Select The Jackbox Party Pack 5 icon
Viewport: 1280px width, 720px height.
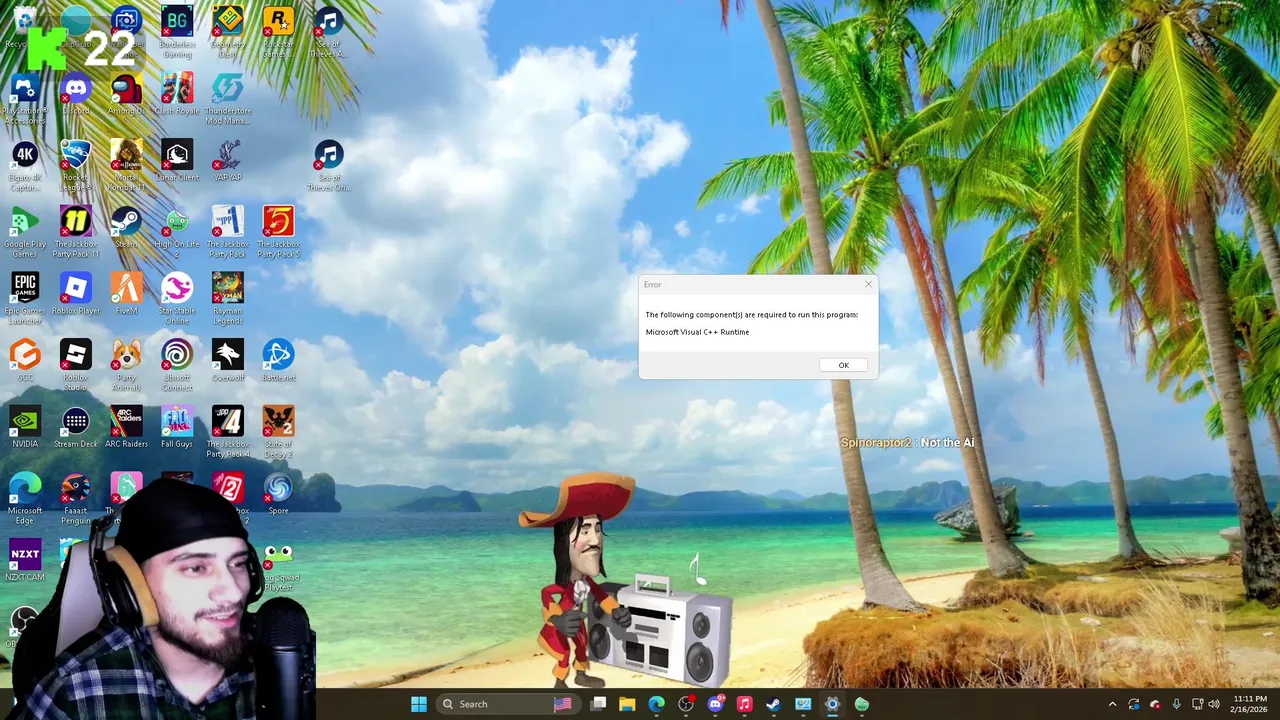click(x=278, y=232)
